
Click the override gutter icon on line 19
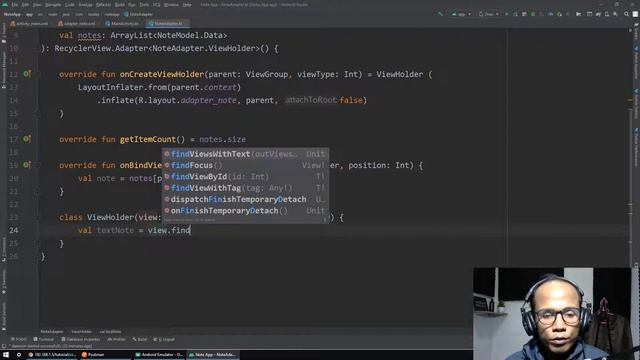(x=27, y=165)
